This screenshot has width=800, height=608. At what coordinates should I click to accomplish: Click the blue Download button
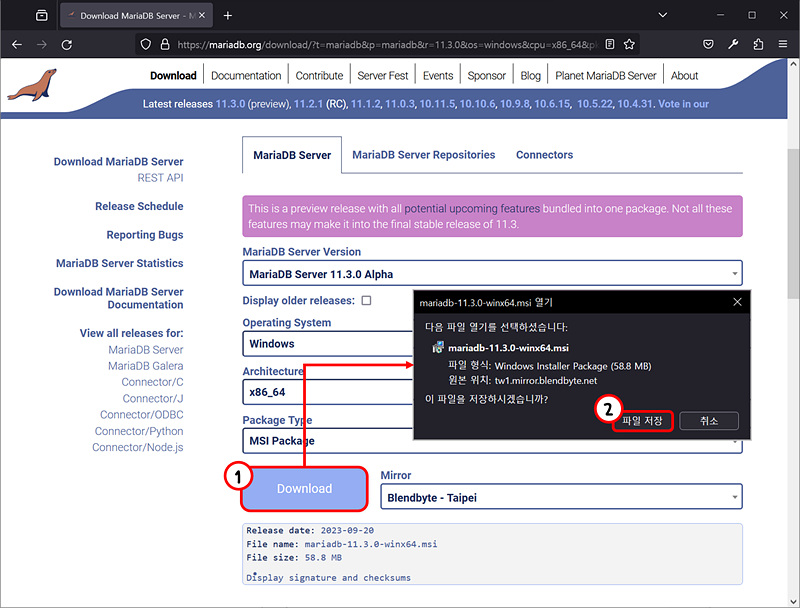click(304, 489)
